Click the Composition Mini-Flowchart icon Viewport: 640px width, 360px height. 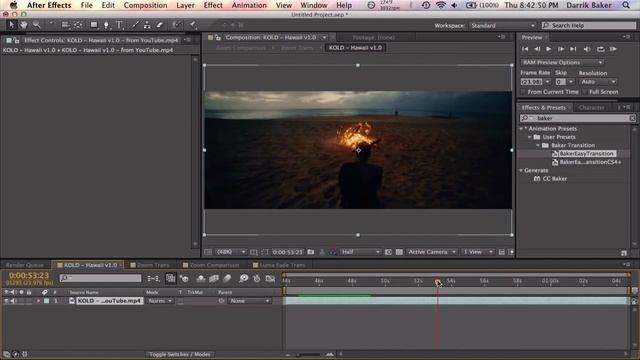(x=153, y=278)
